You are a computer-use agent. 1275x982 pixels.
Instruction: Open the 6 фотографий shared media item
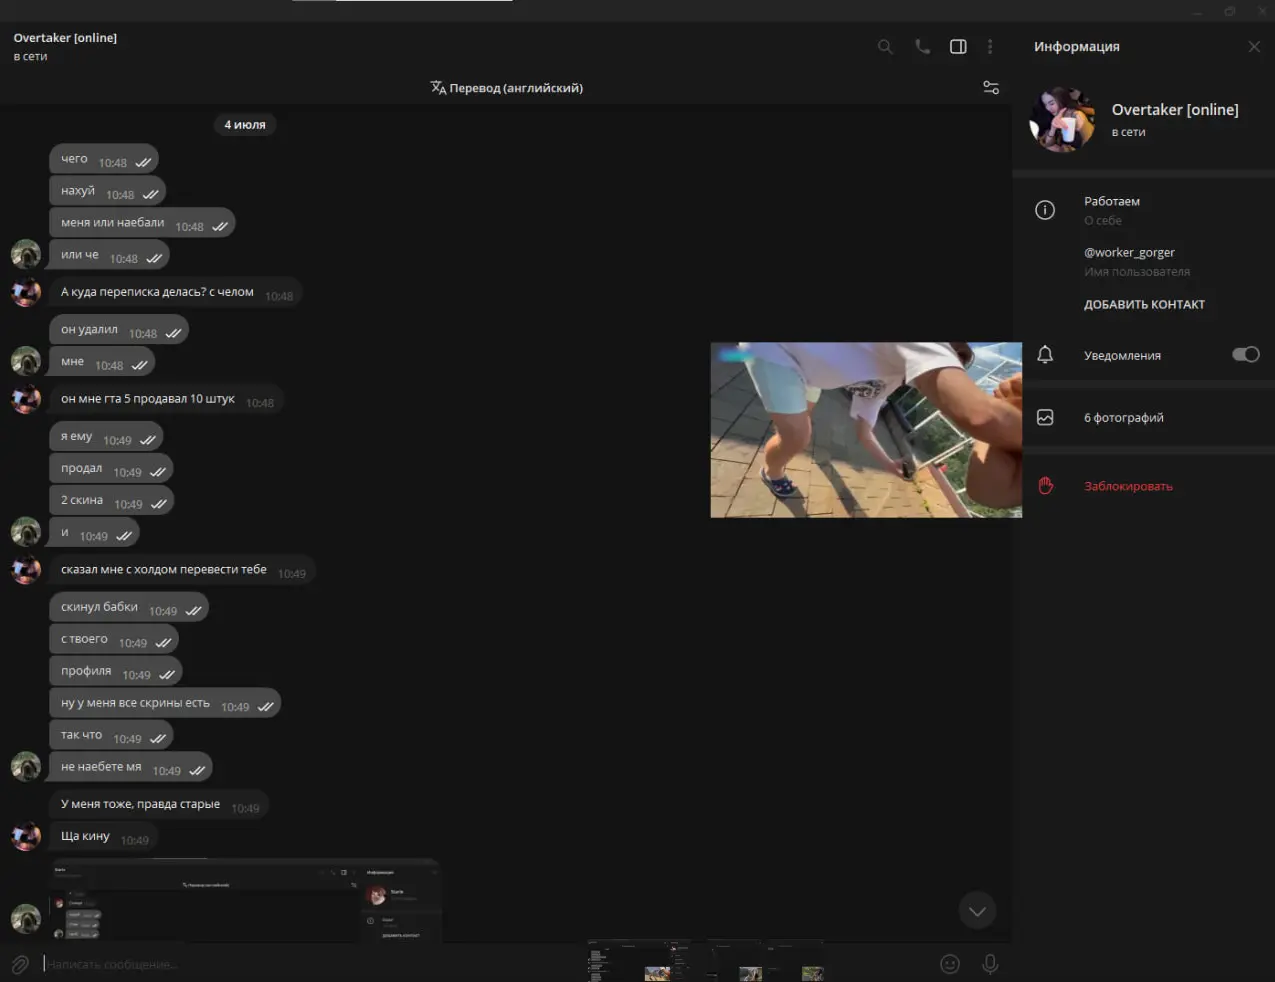[x=1123, y=418]
